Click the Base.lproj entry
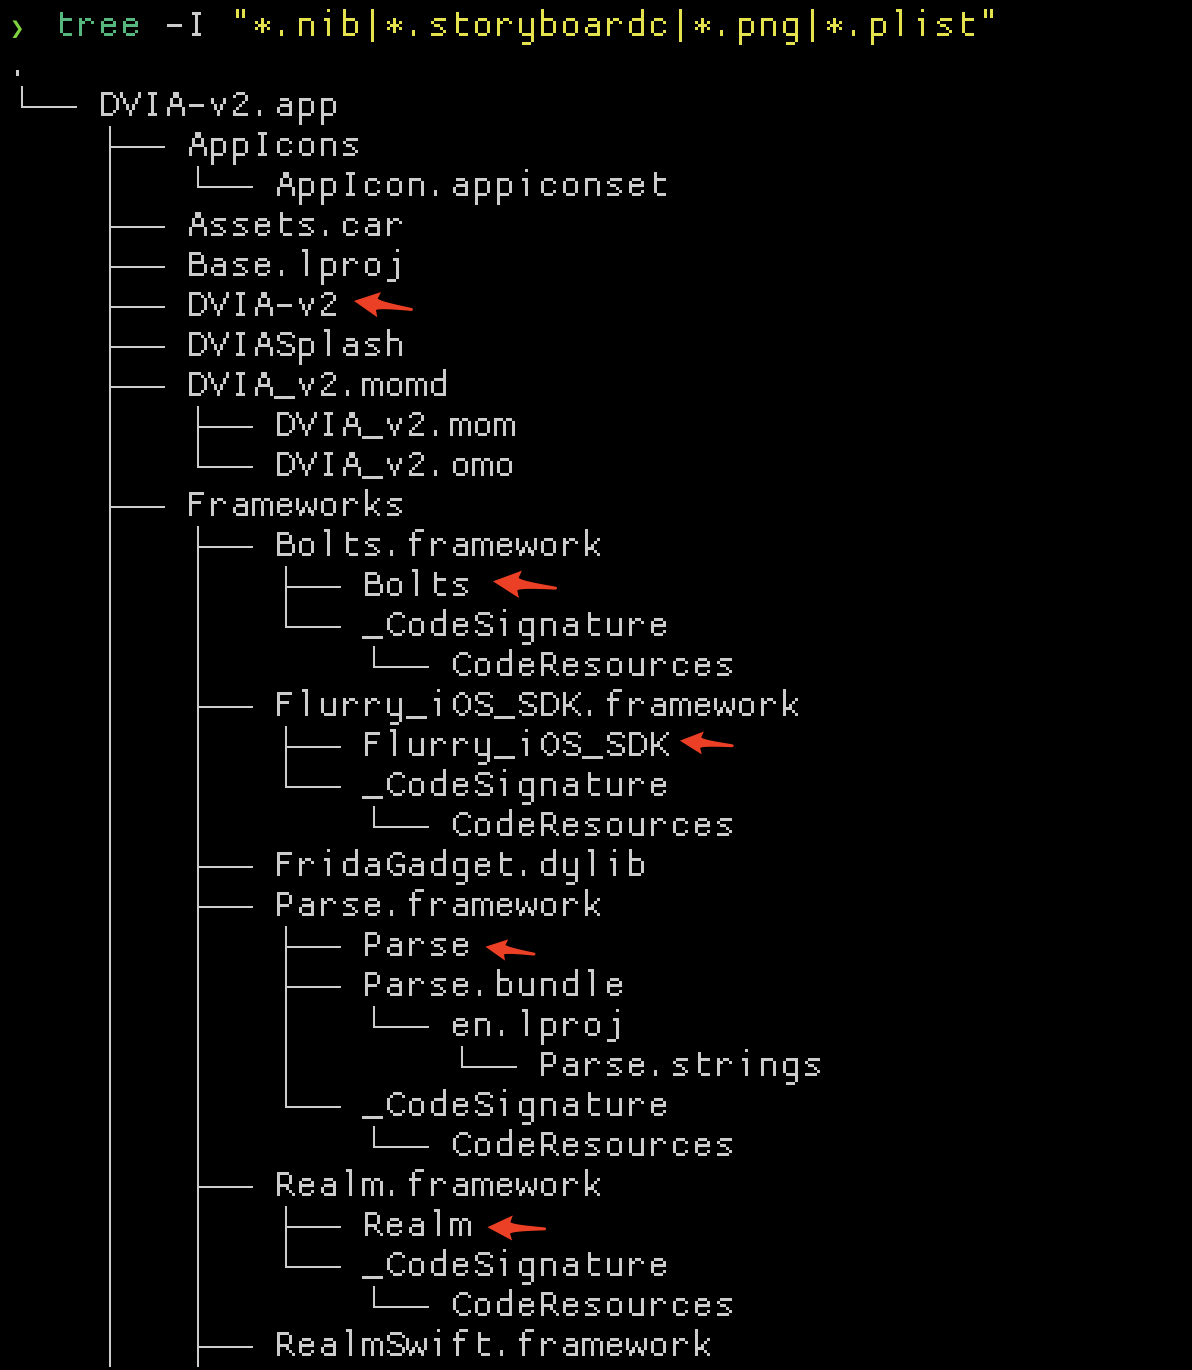This screenshot has width=1192, height=1370. 295,265
